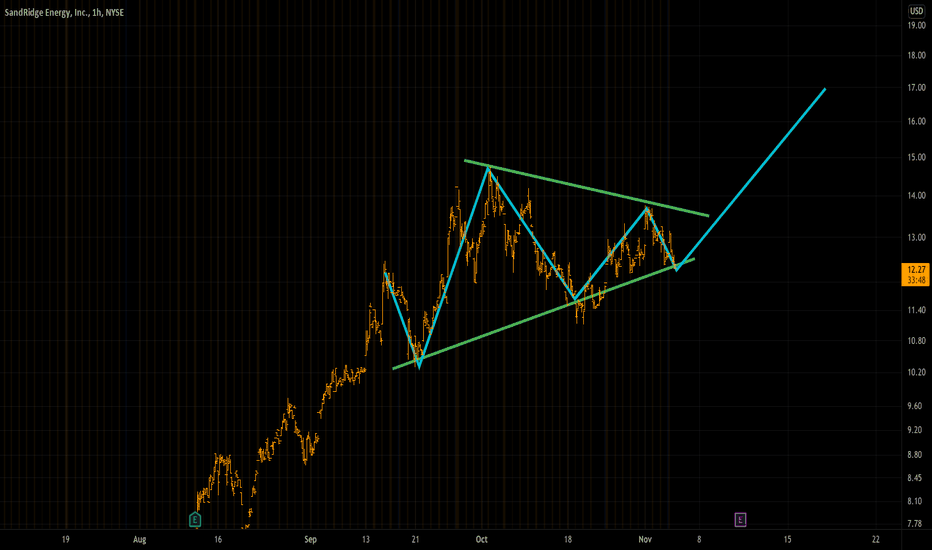The image size is (932, 550).
Task: Click the 9.20 price axis label
Action: 917,430
